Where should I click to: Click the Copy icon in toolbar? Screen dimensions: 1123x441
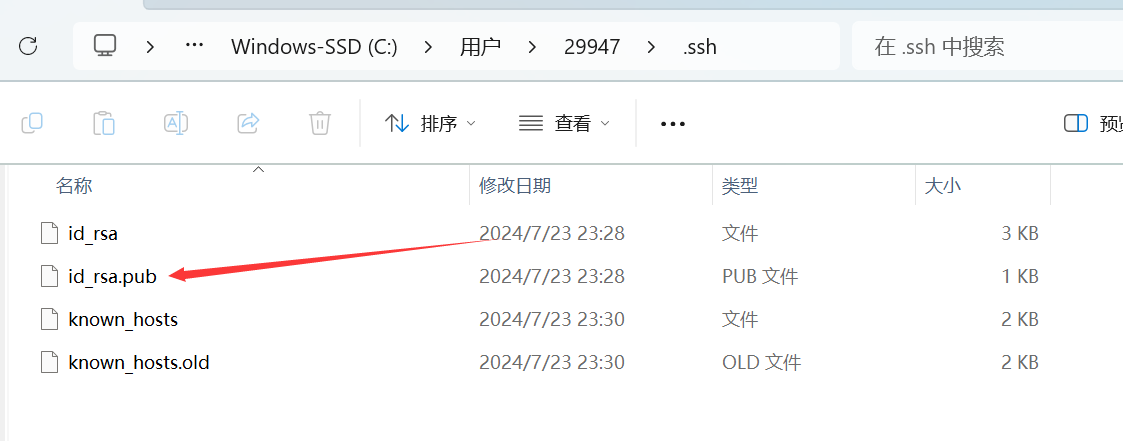tap(32, 123)
